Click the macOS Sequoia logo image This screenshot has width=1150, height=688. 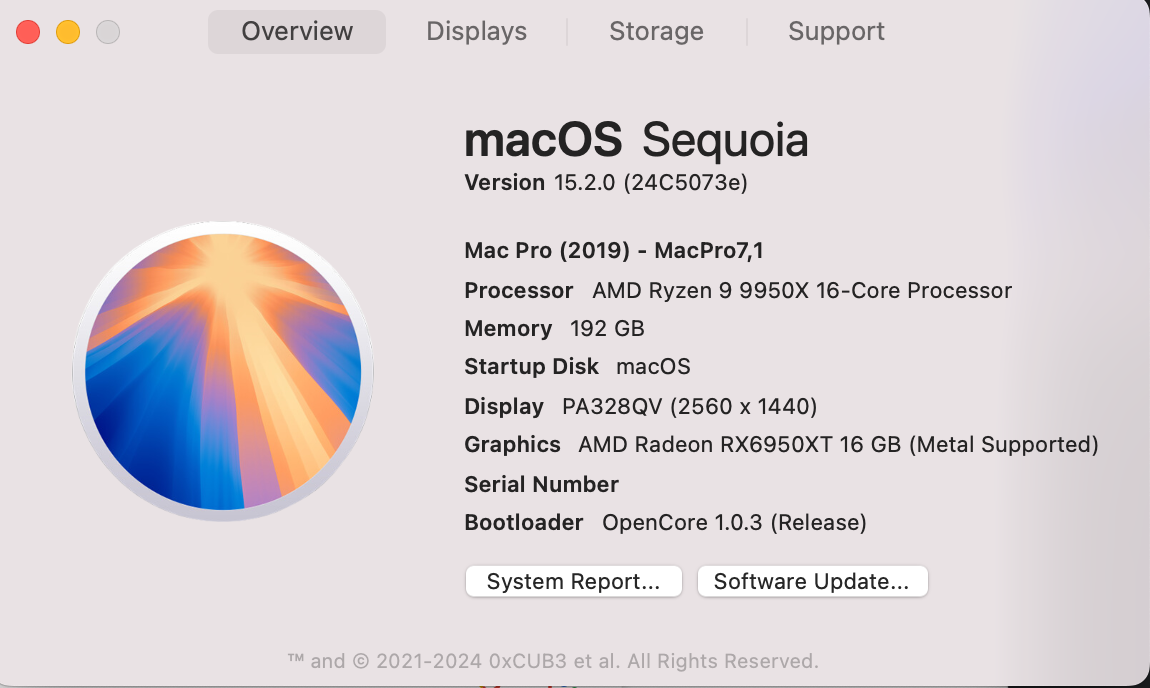[x=223, y=371]
